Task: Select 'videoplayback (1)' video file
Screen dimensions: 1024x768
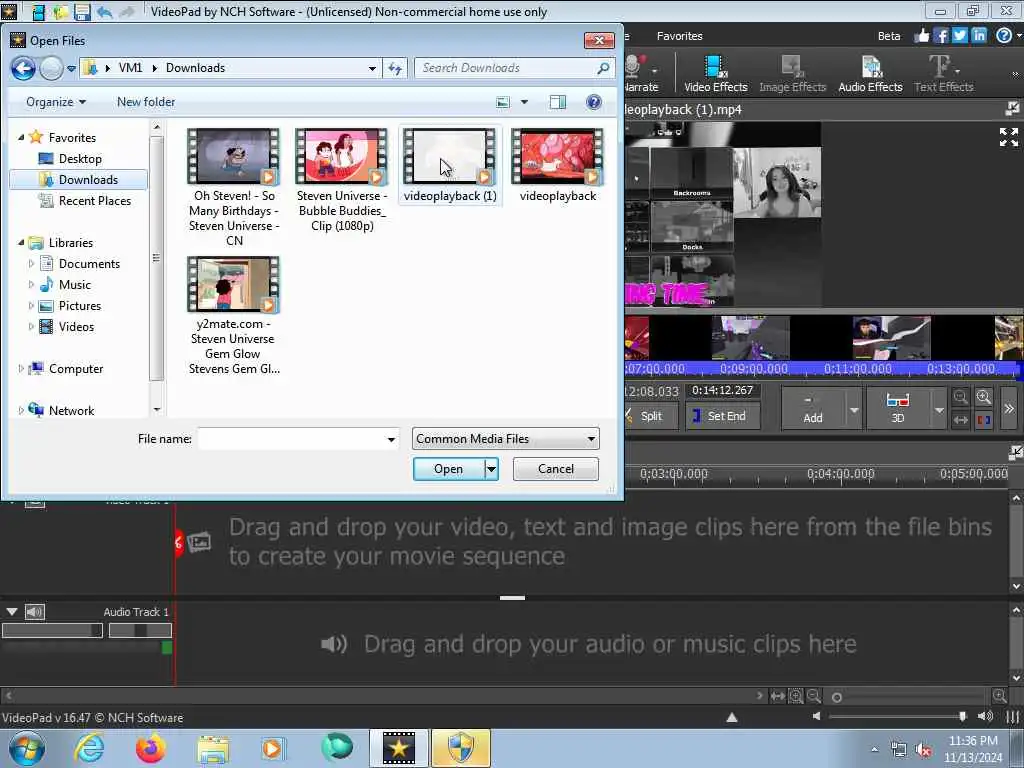Action: 450,165
